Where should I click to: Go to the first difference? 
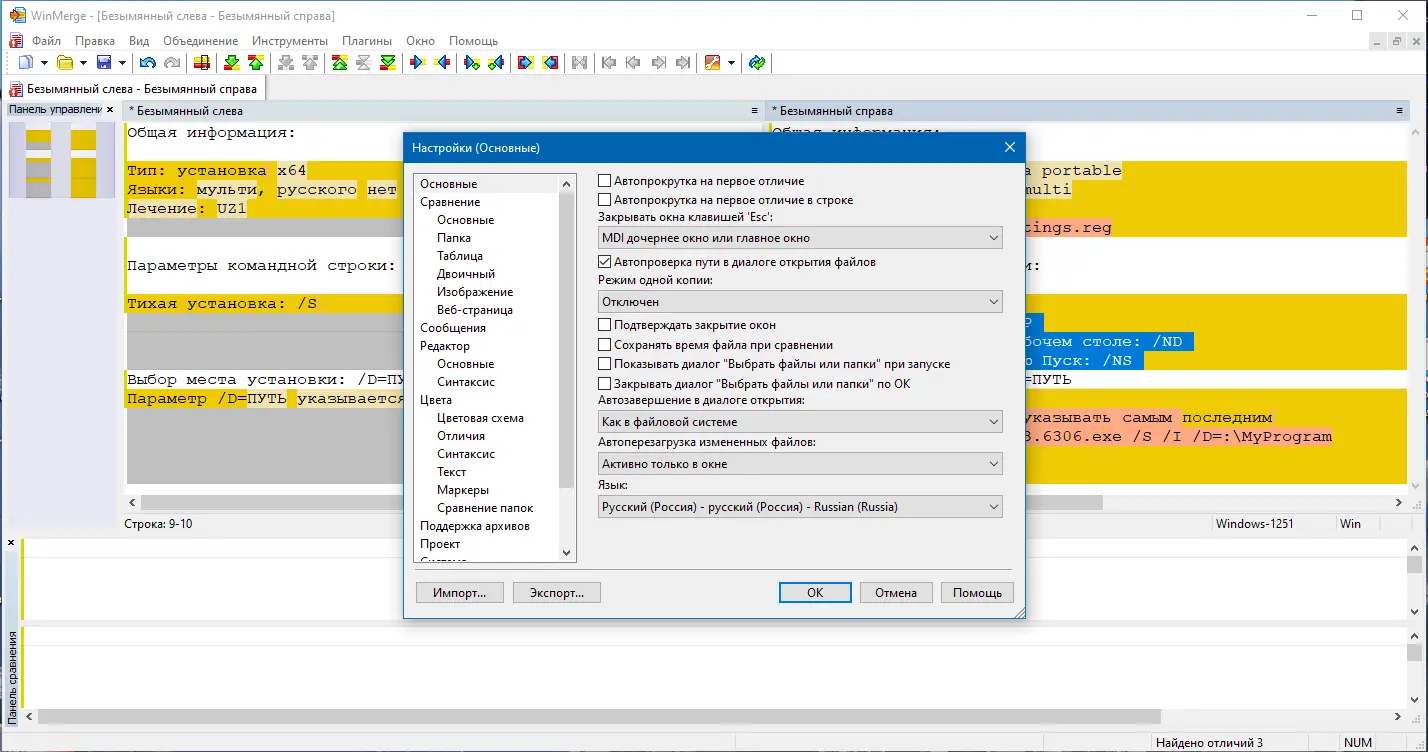340,63
